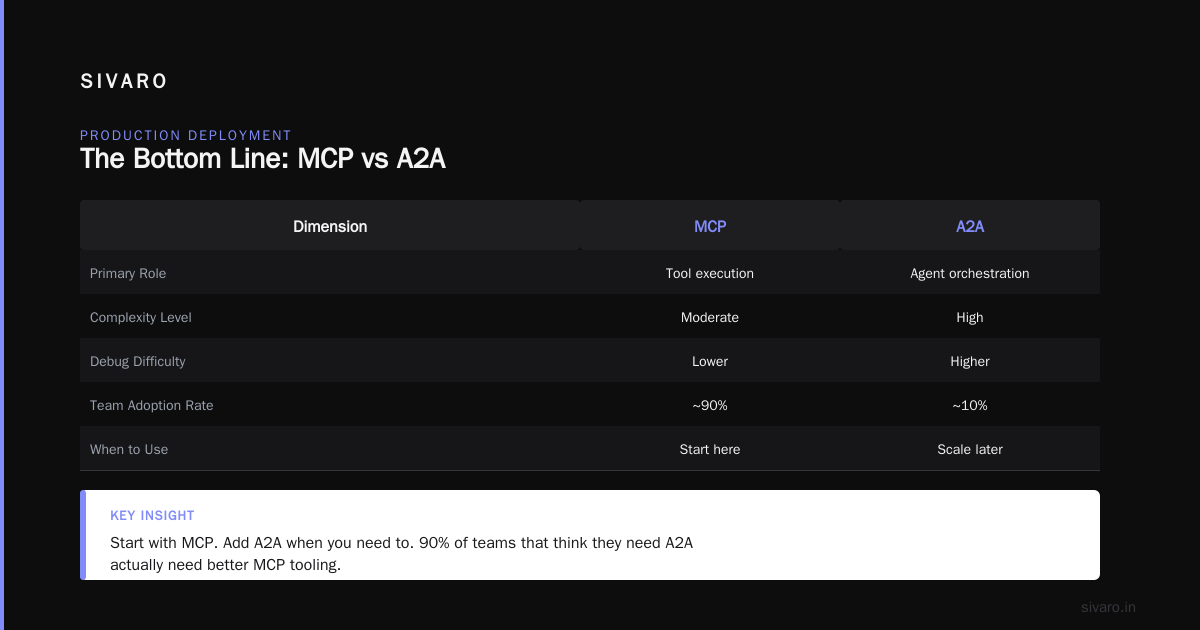Click the 'Tool execution' cell
This screenshot has height=630, width=1200.
click(710, 273)
